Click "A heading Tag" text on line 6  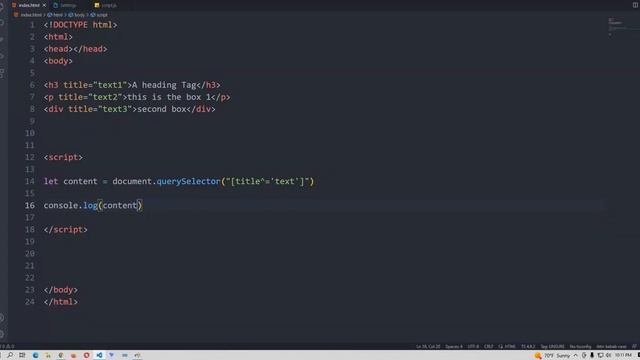[164, 85]
